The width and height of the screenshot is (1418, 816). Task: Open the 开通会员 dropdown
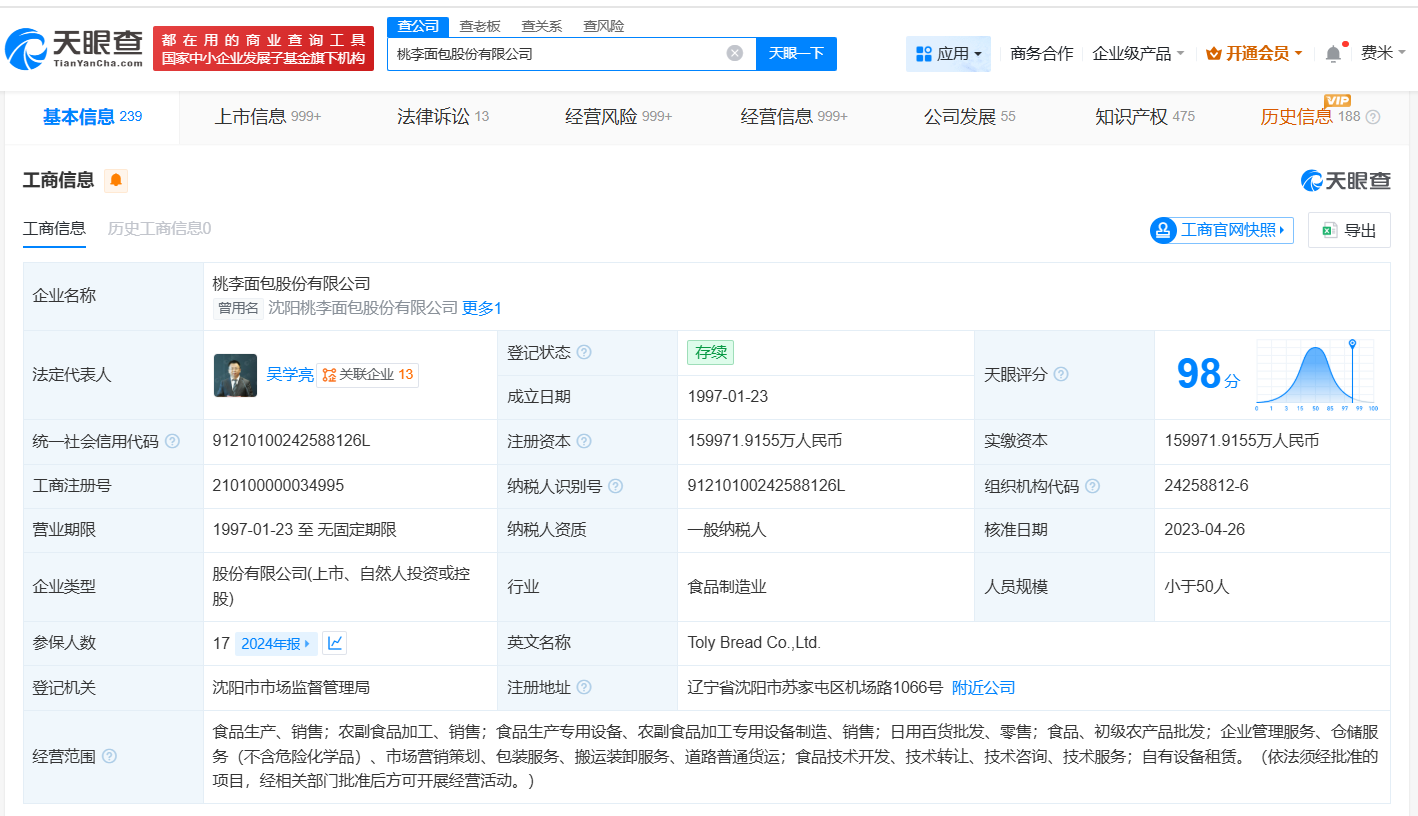(x=1253, y=53)
